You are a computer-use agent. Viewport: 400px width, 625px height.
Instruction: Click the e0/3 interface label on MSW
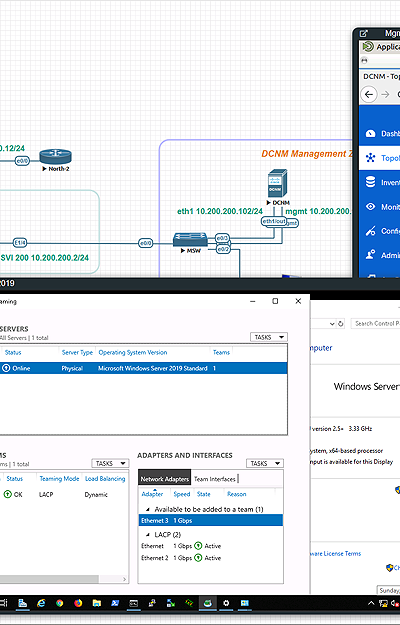[222, 238]
